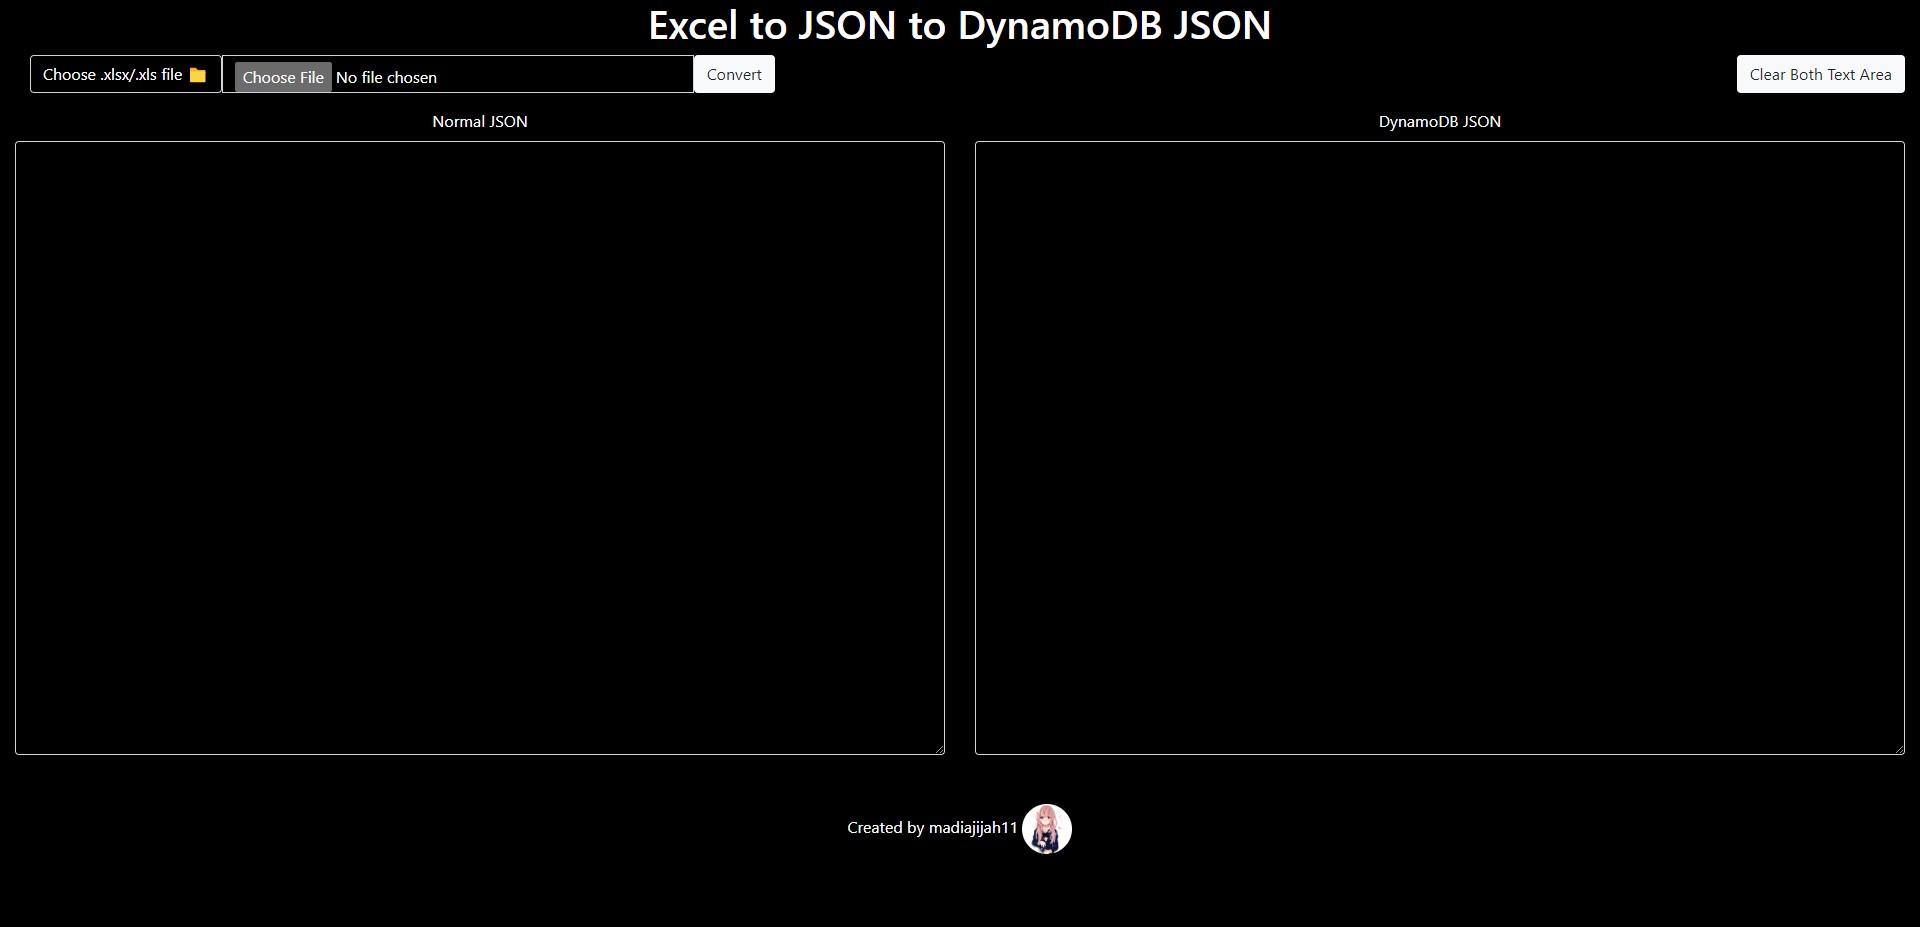Click the page title 'Excel to JSON to DynamoDB JSON'
Screen dimensions: 1920x927
(960, 25)
